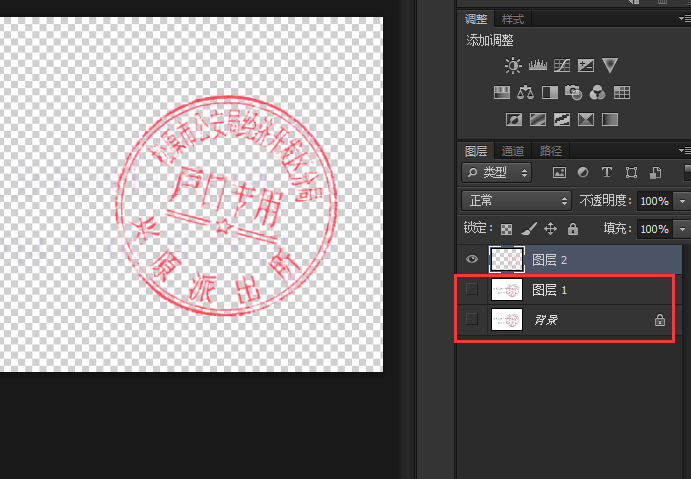
Task: Open the 填充 slider arrow
Action: coord(682,229)
